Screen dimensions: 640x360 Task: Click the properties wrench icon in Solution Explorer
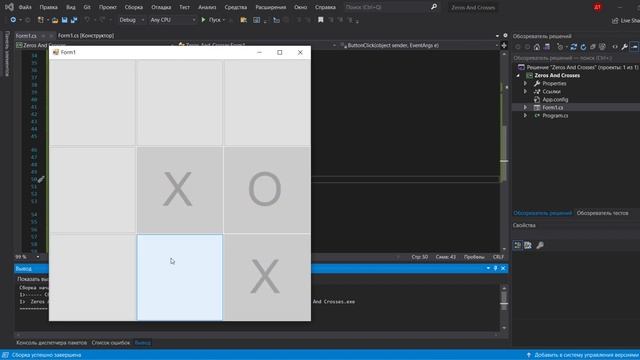click(624, 47)
